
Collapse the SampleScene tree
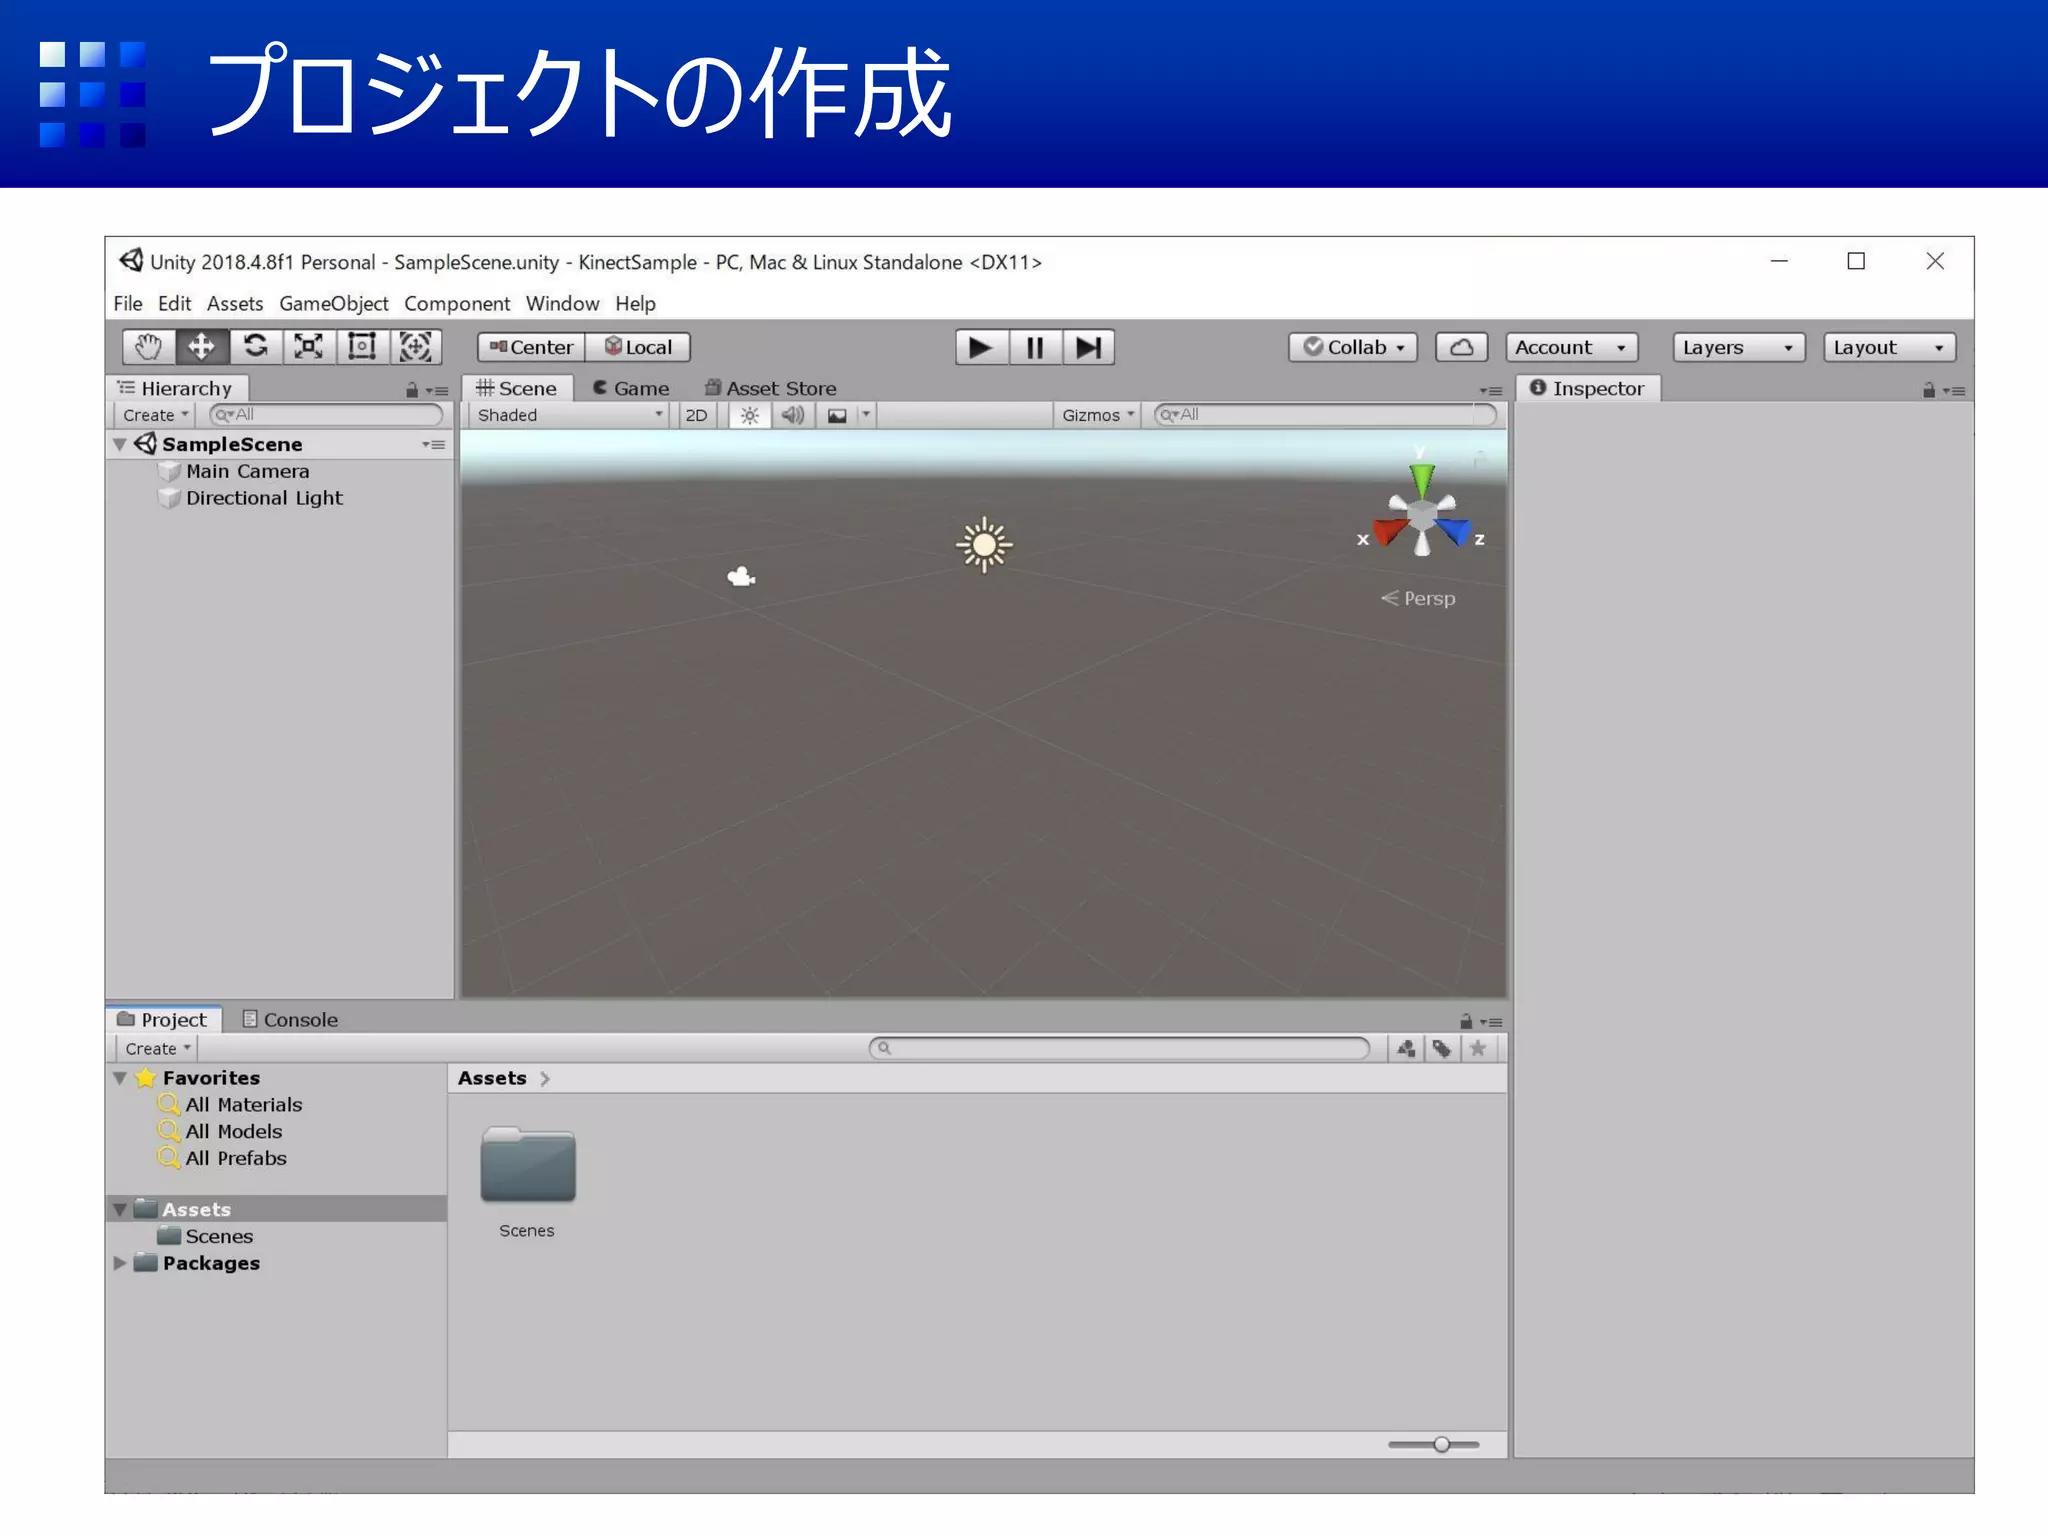pyautogui.click(x=120, y=444)
